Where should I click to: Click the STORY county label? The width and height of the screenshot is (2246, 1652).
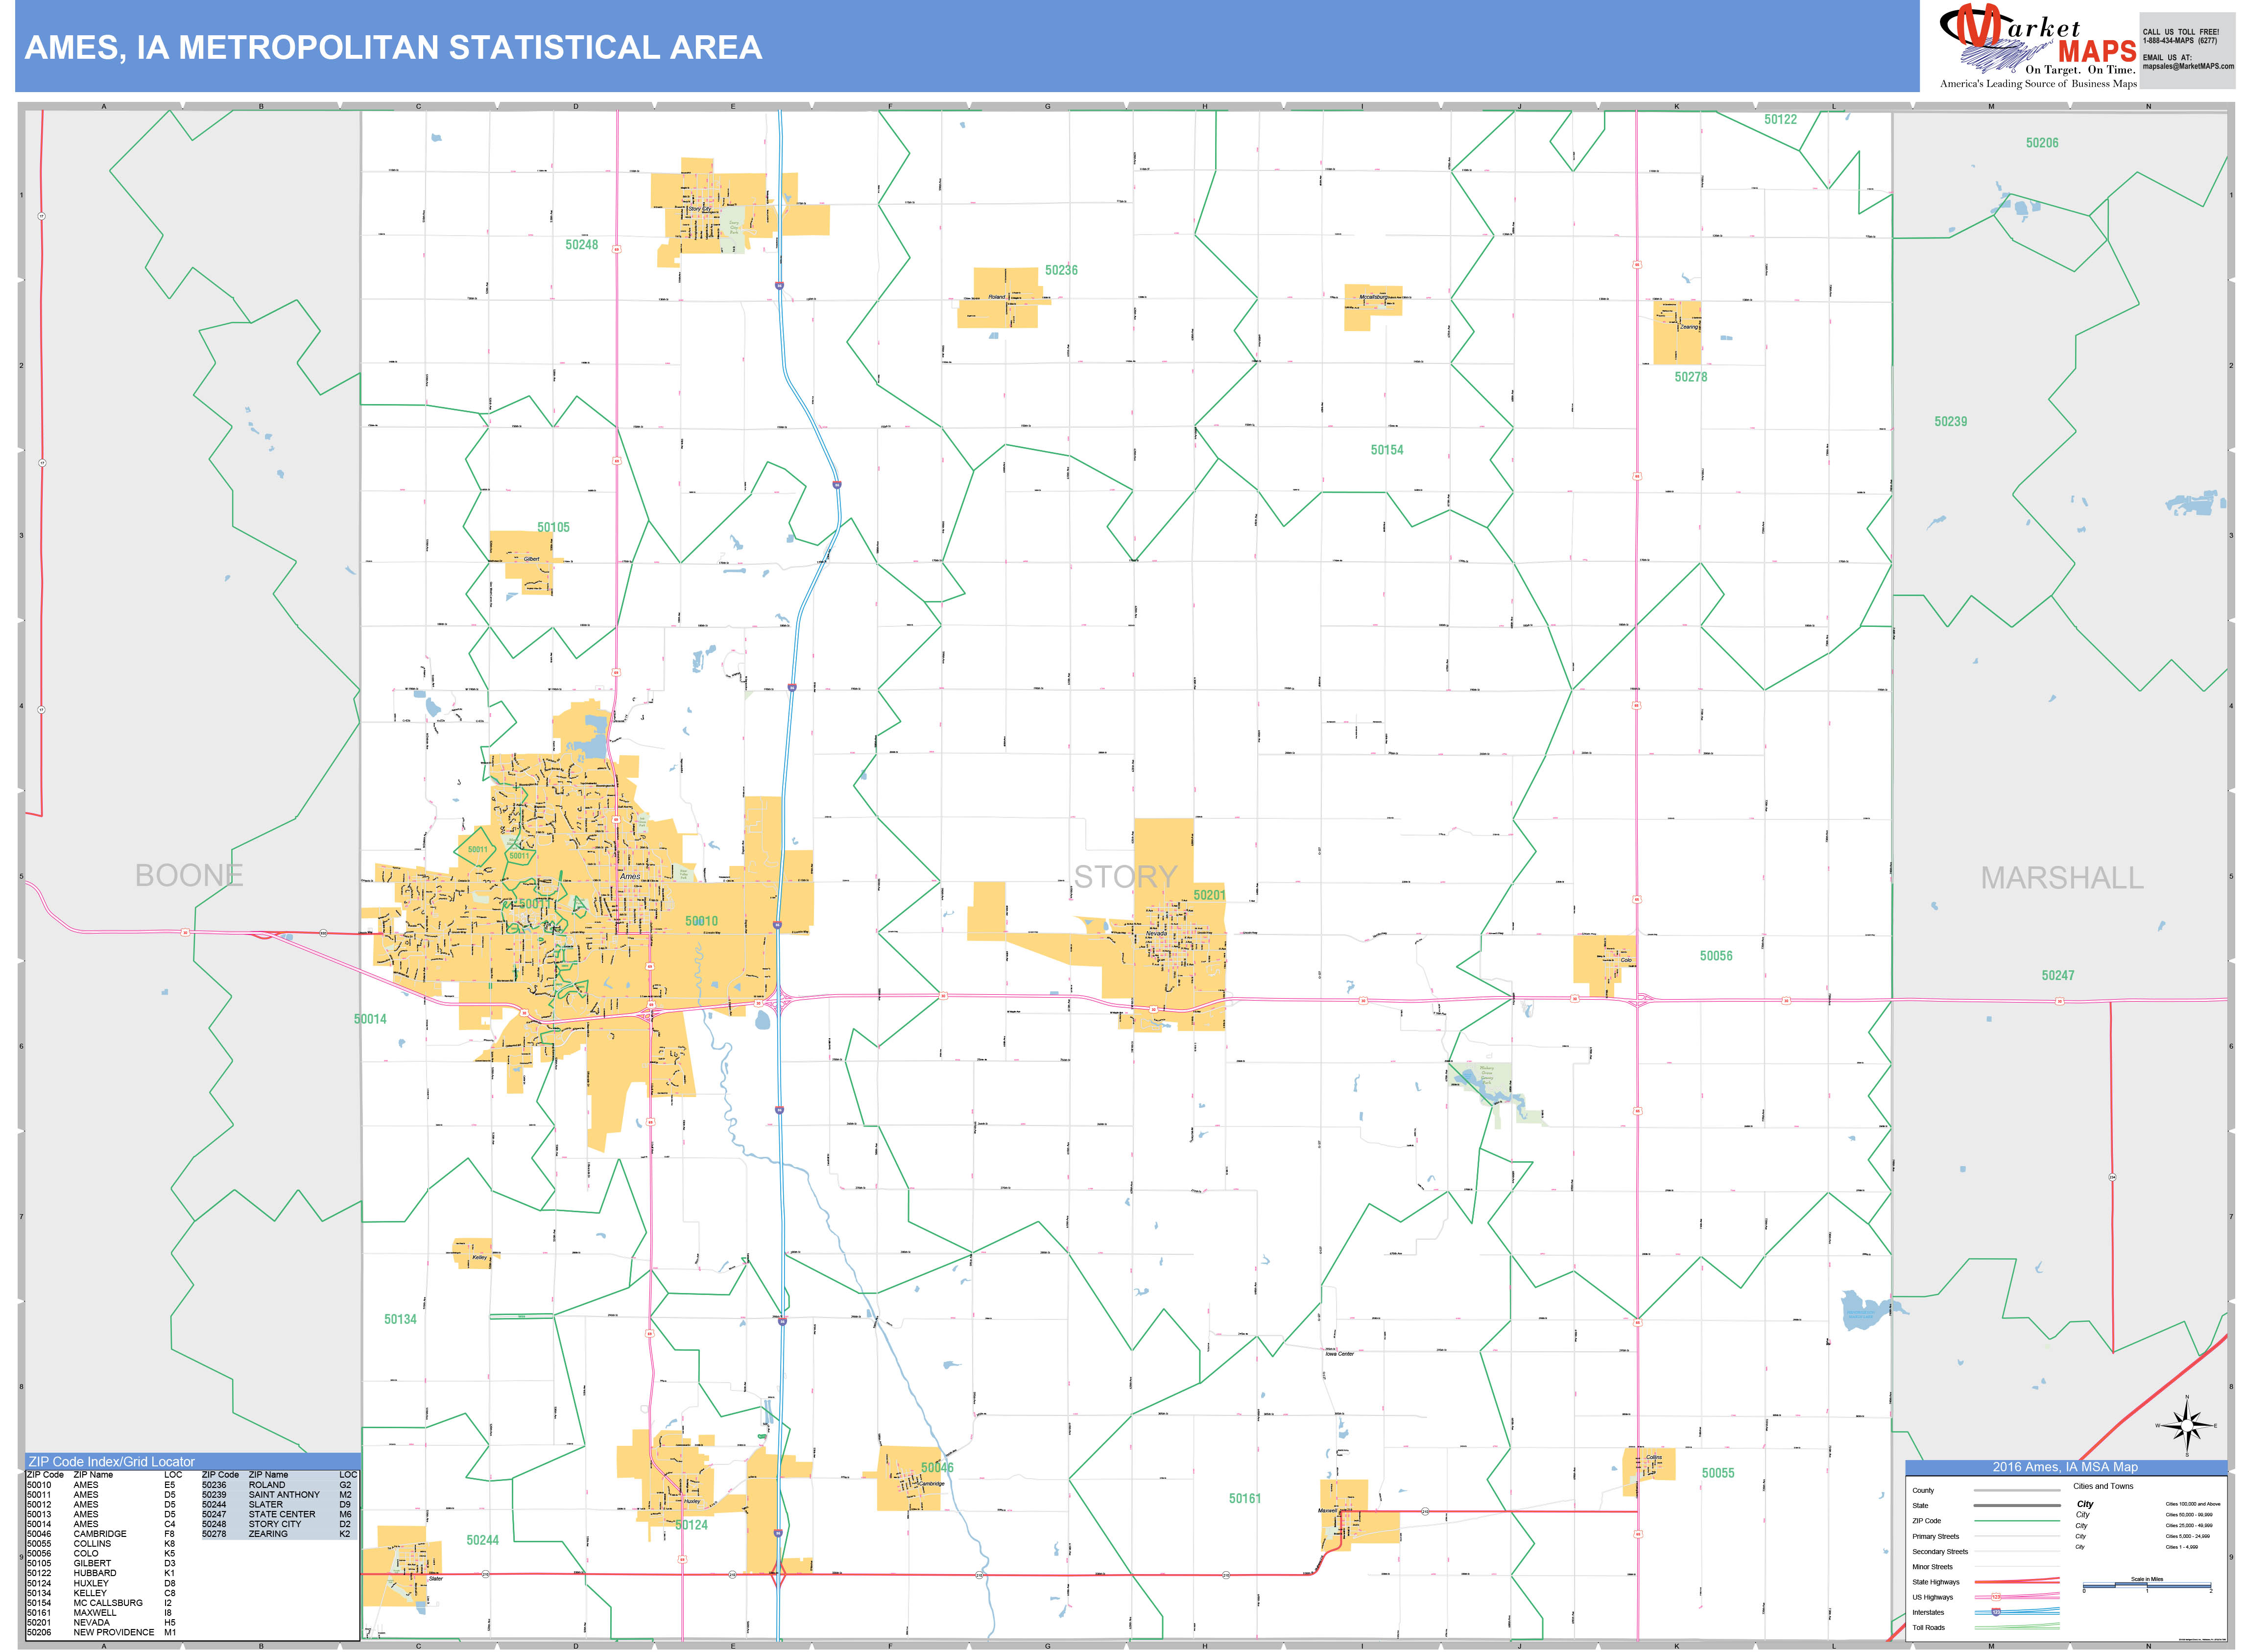[1125, 877]
